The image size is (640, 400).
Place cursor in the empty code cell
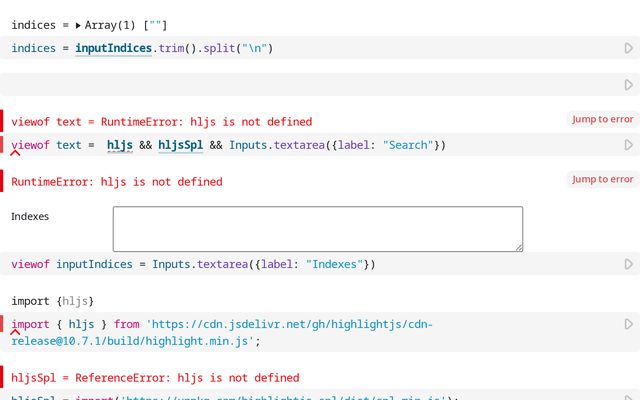300,85
